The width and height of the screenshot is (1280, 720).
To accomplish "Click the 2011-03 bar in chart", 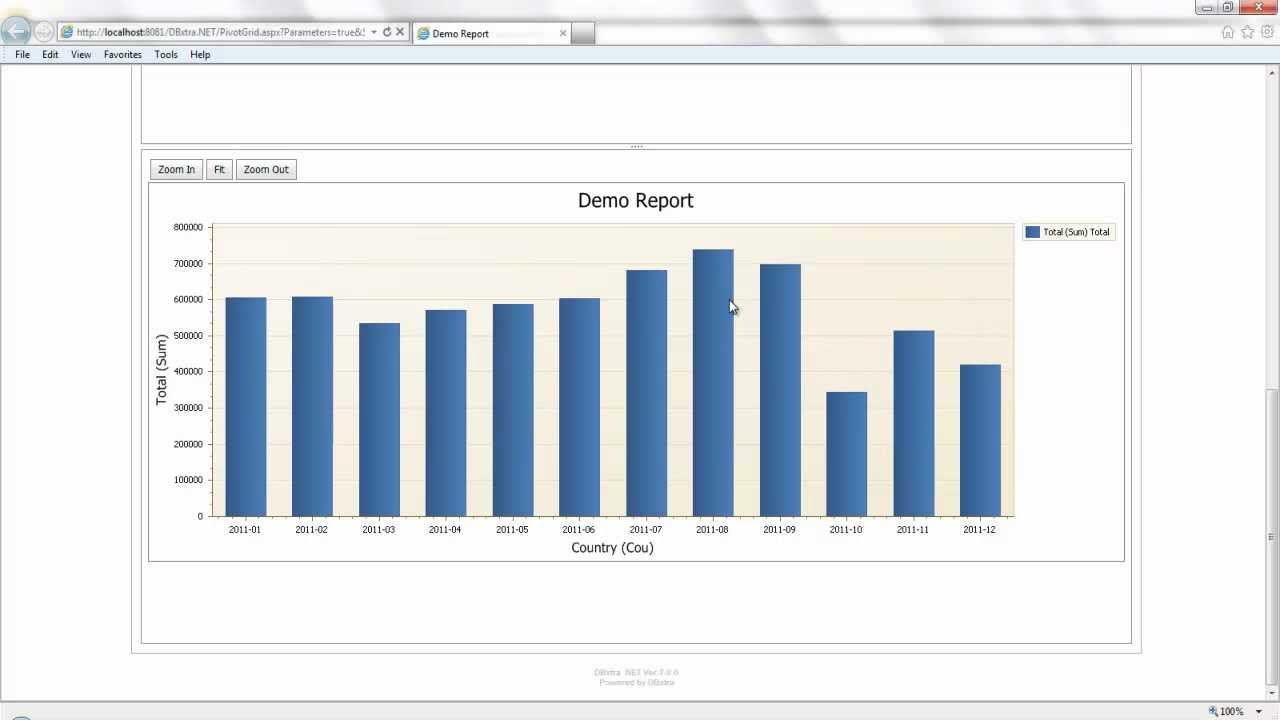I will pos(379,420).
